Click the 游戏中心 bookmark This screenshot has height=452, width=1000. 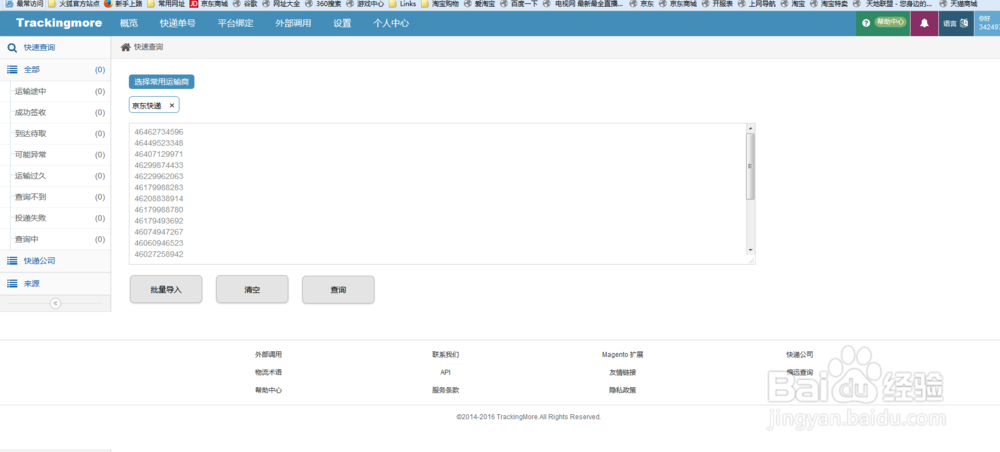365,4
